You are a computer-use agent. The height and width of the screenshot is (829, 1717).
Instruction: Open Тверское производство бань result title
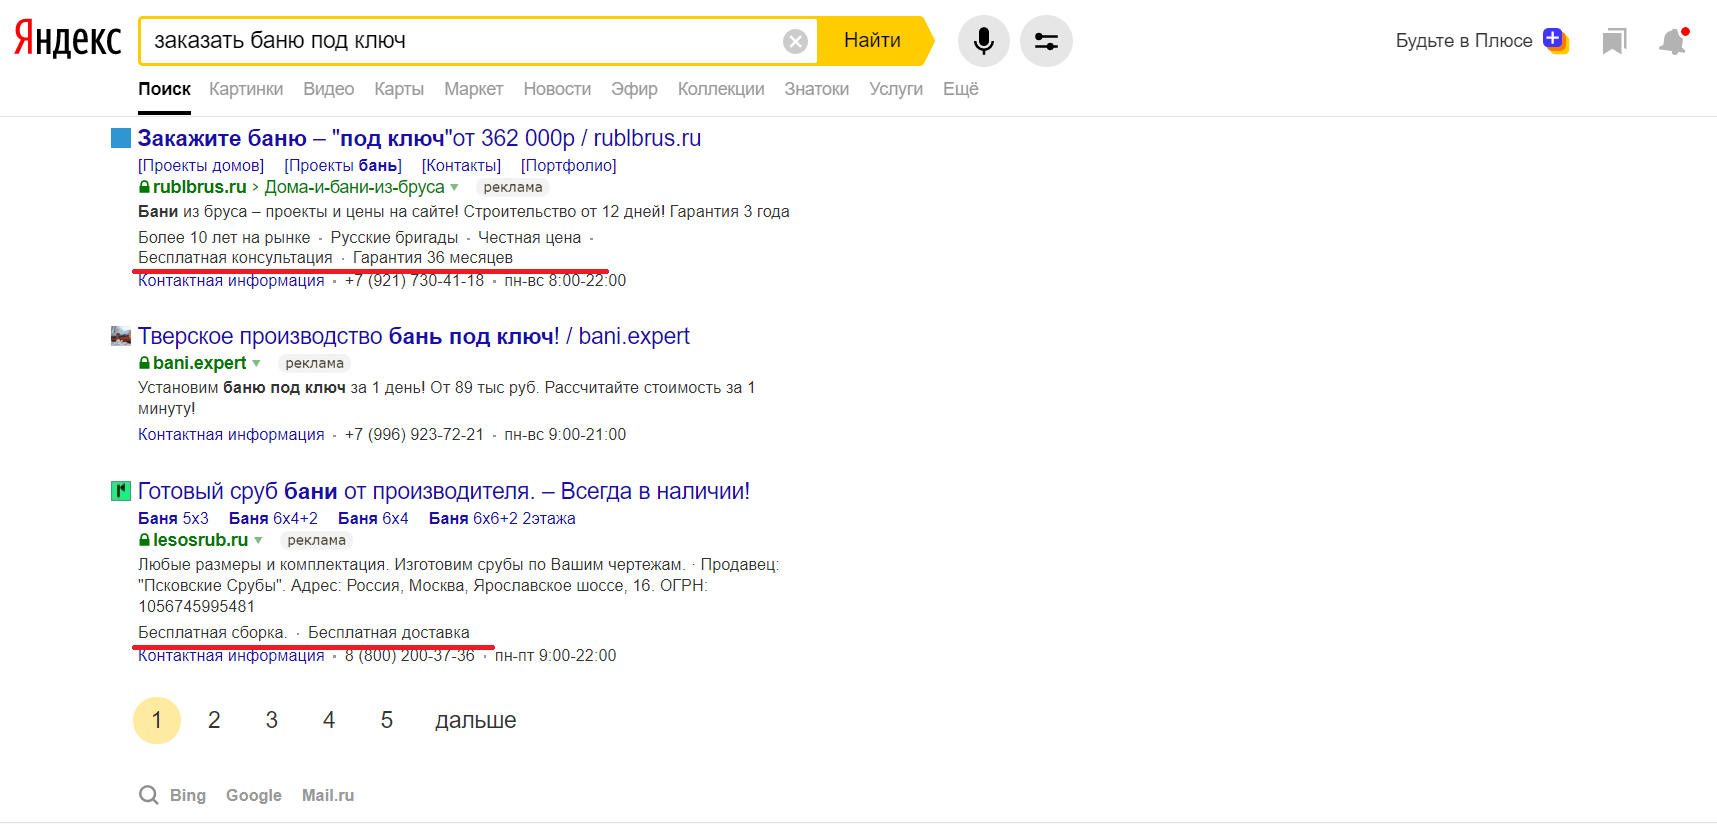[414, 336]
